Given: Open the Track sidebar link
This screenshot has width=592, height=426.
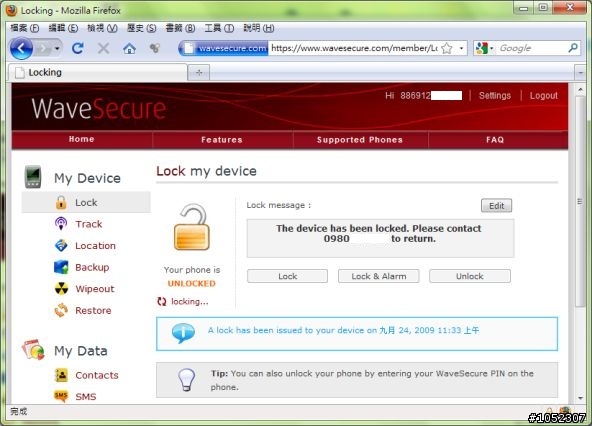Looking at the screenshot, I should (x=89, y=224).
